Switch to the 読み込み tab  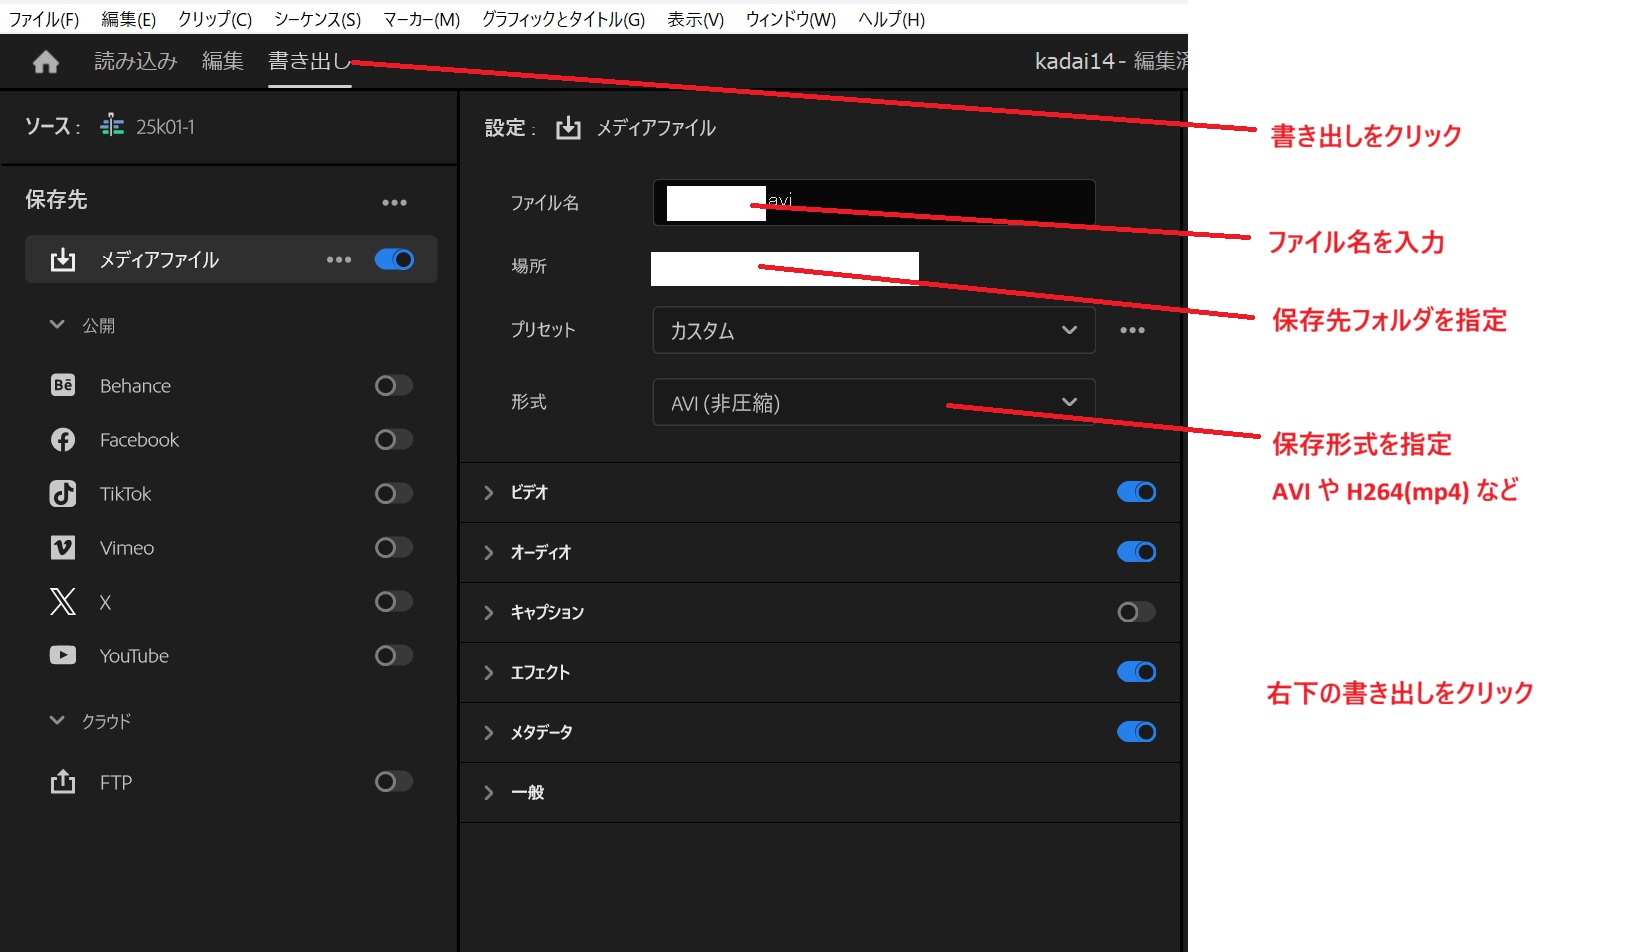coord(136,62)
